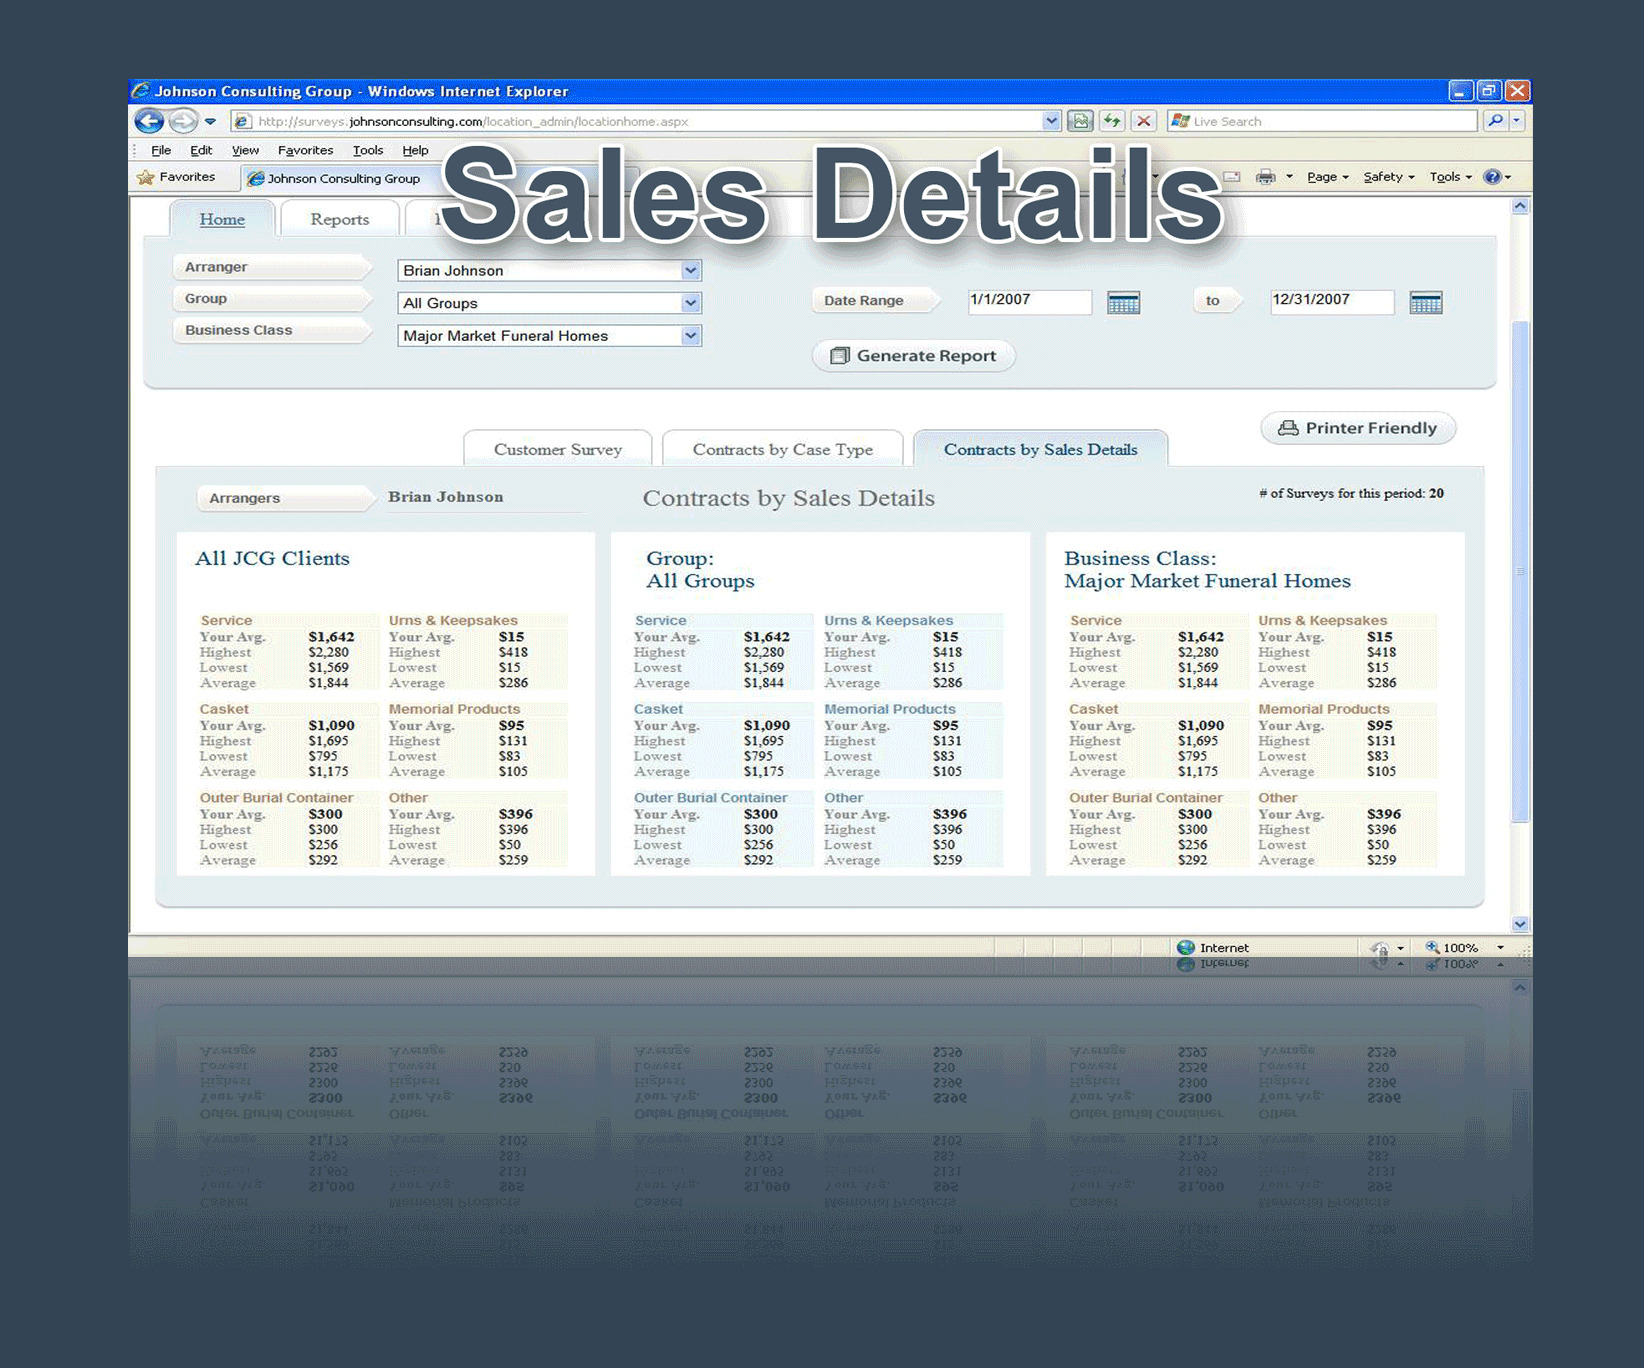Click the scrollbar down arrow
The width and height of the screenshot is (1644, 1368).
coord(1520,925)
